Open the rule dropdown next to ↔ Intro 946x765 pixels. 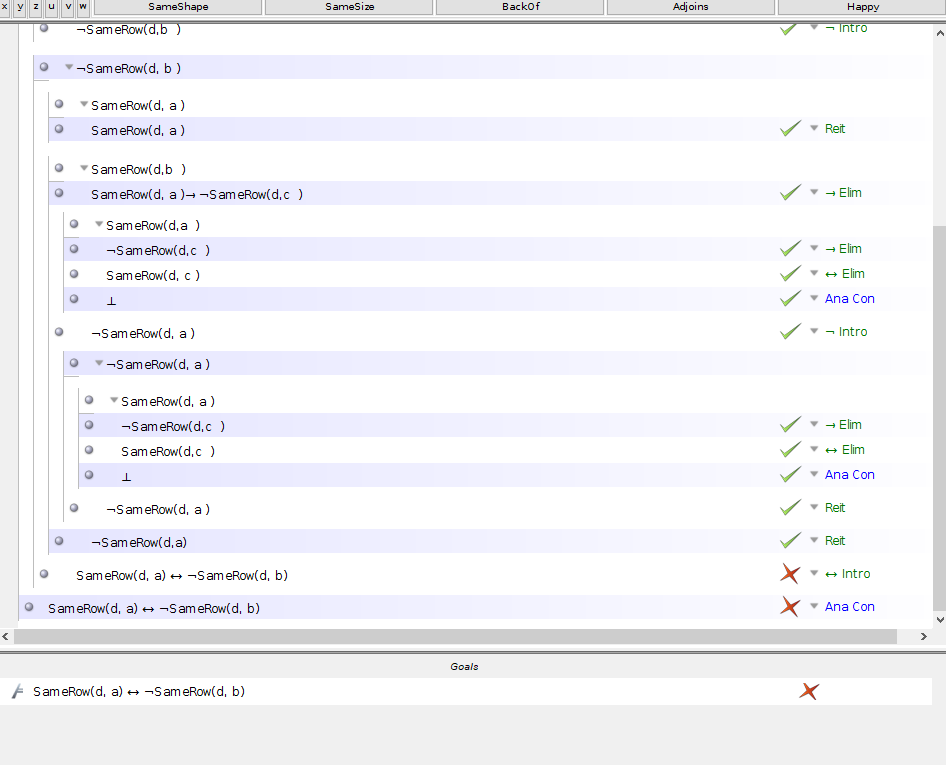[813, 573]
